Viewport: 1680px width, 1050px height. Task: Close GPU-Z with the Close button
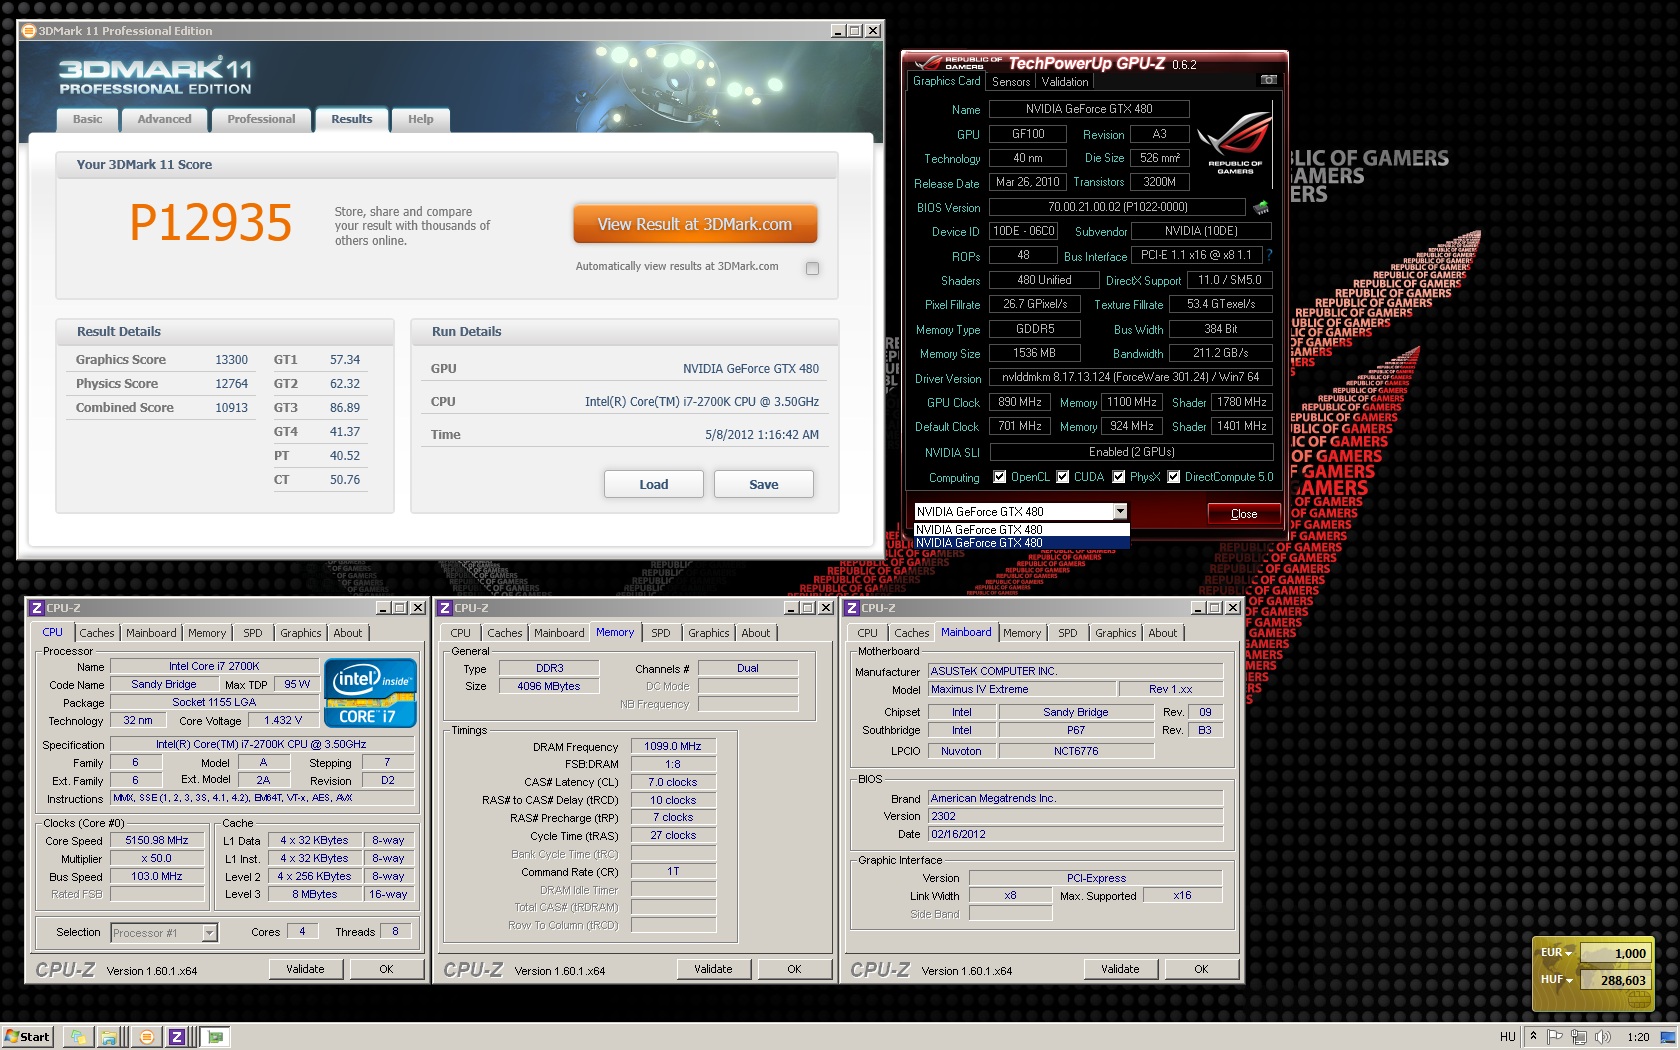click(1244, 513)
